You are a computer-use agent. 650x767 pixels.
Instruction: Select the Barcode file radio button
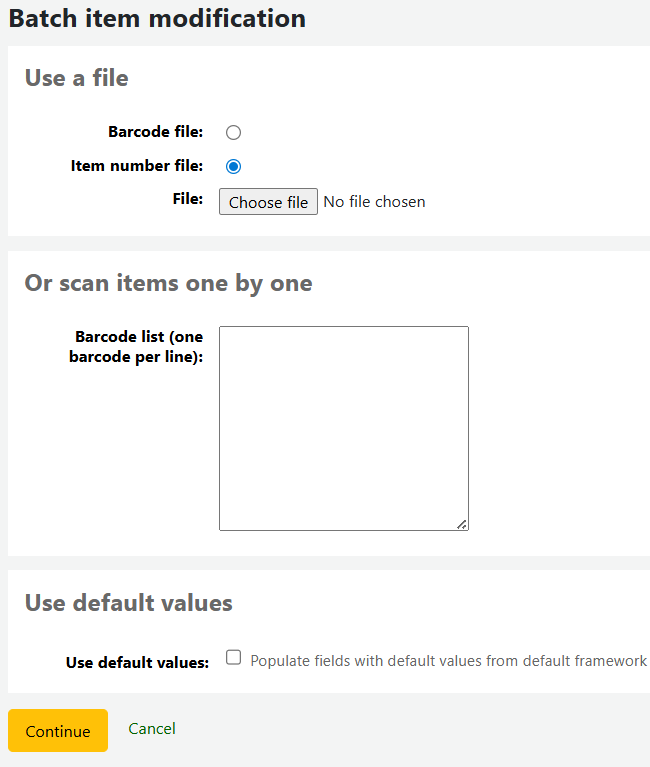tap(233, 132)
